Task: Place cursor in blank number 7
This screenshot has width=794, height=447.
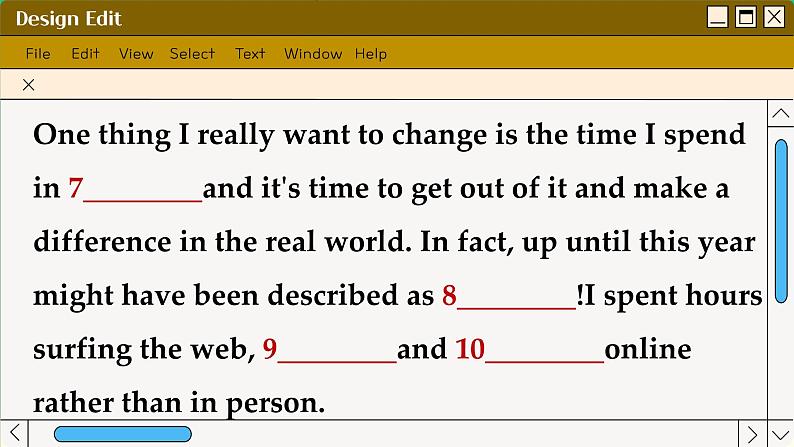Action: 143,190
